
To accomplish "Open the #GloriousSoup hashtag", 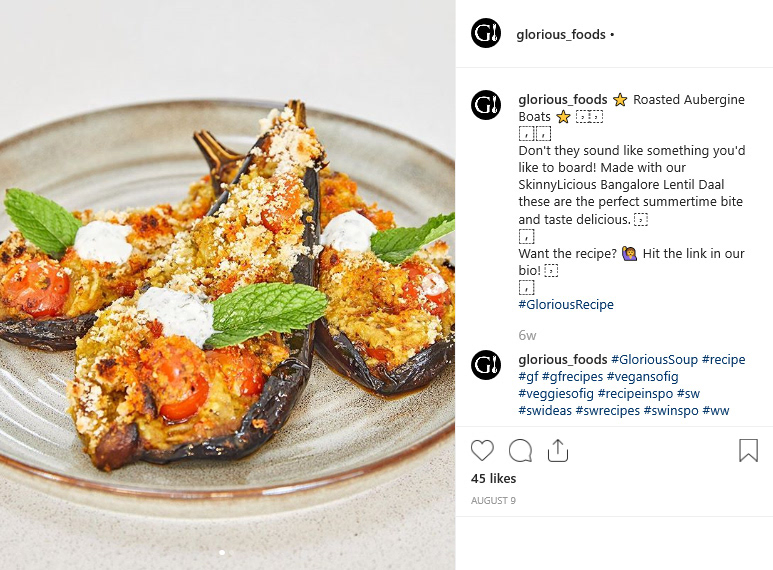I will 654,359.
